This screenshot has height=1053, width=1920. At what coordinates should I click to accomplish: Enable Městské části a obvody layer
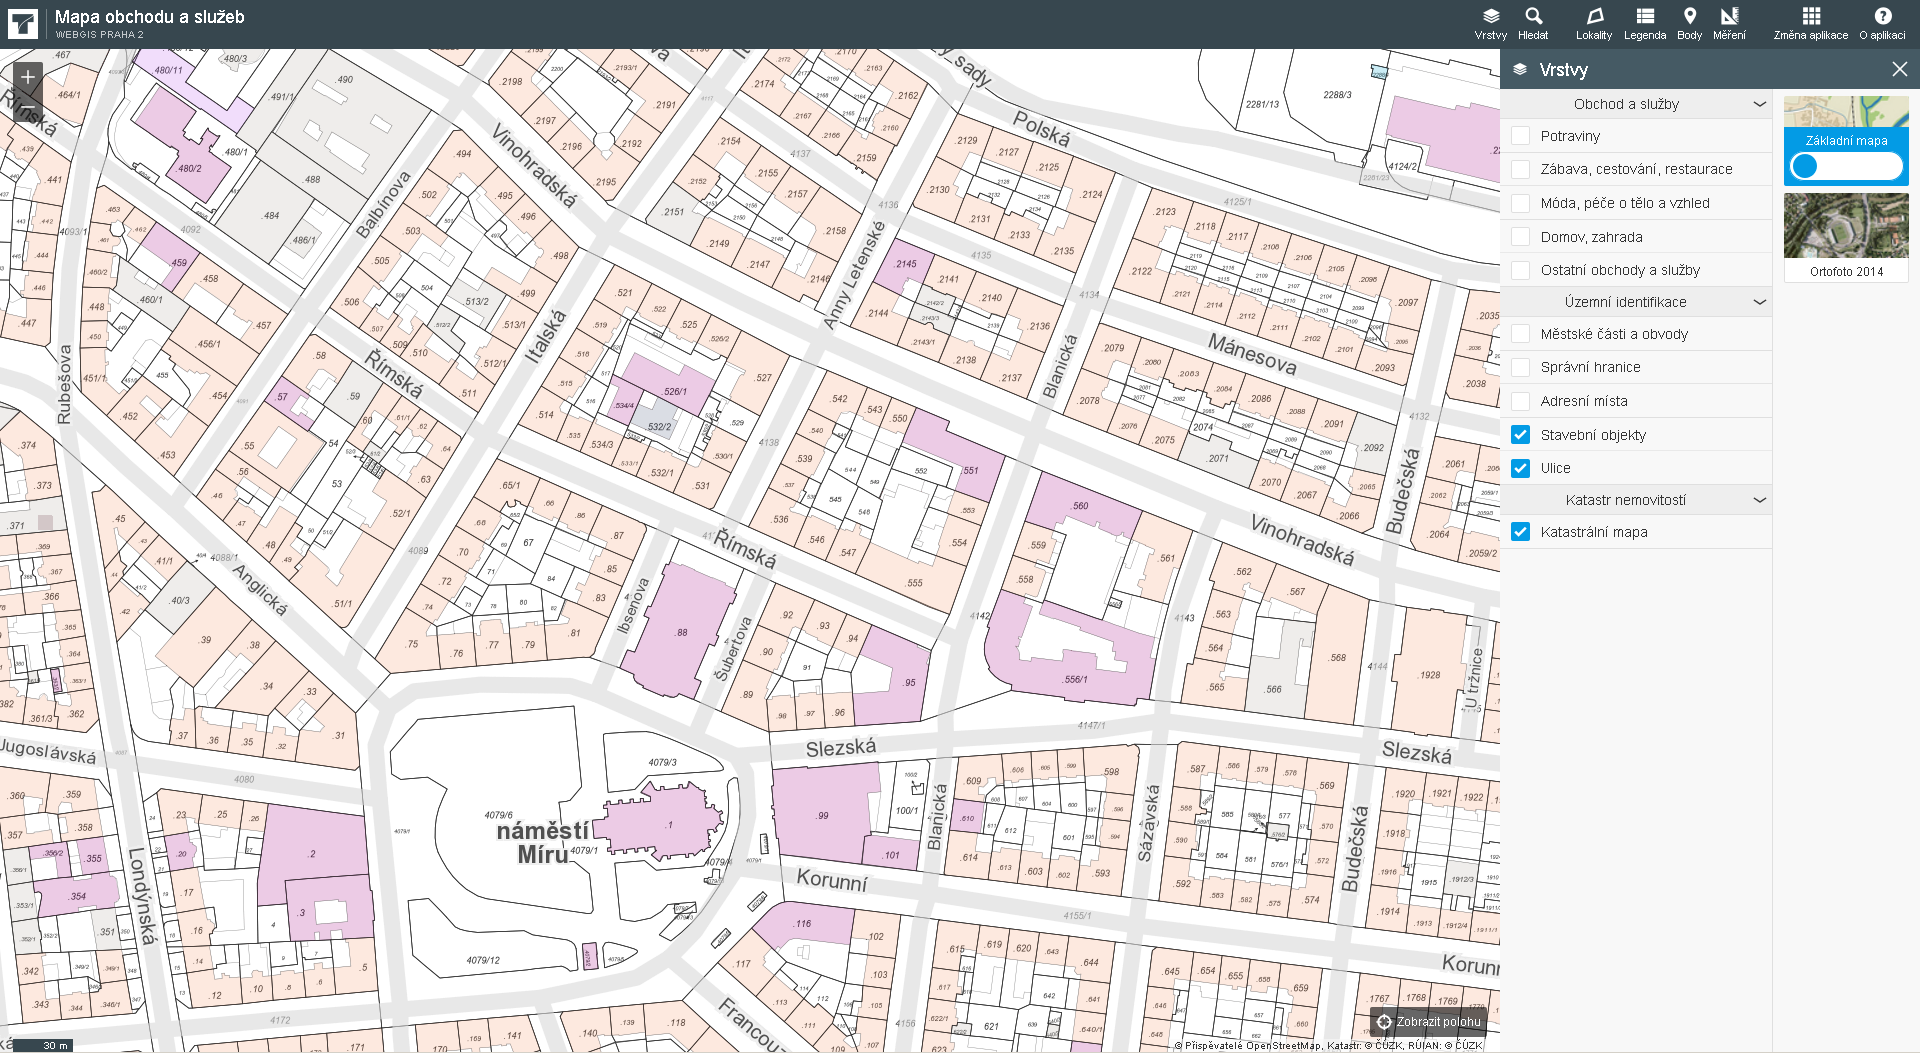1520,334
